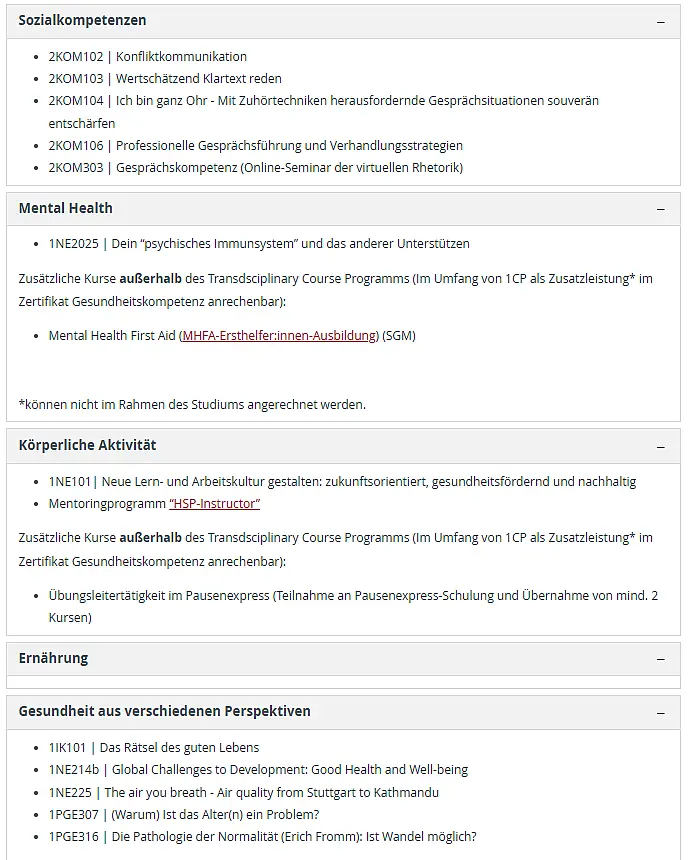Select the 2KOM102 Konfliktkommunikation course entry
The height and width of the screenshot is (860, 690).
pyautogui.click(x=148, y=56)
